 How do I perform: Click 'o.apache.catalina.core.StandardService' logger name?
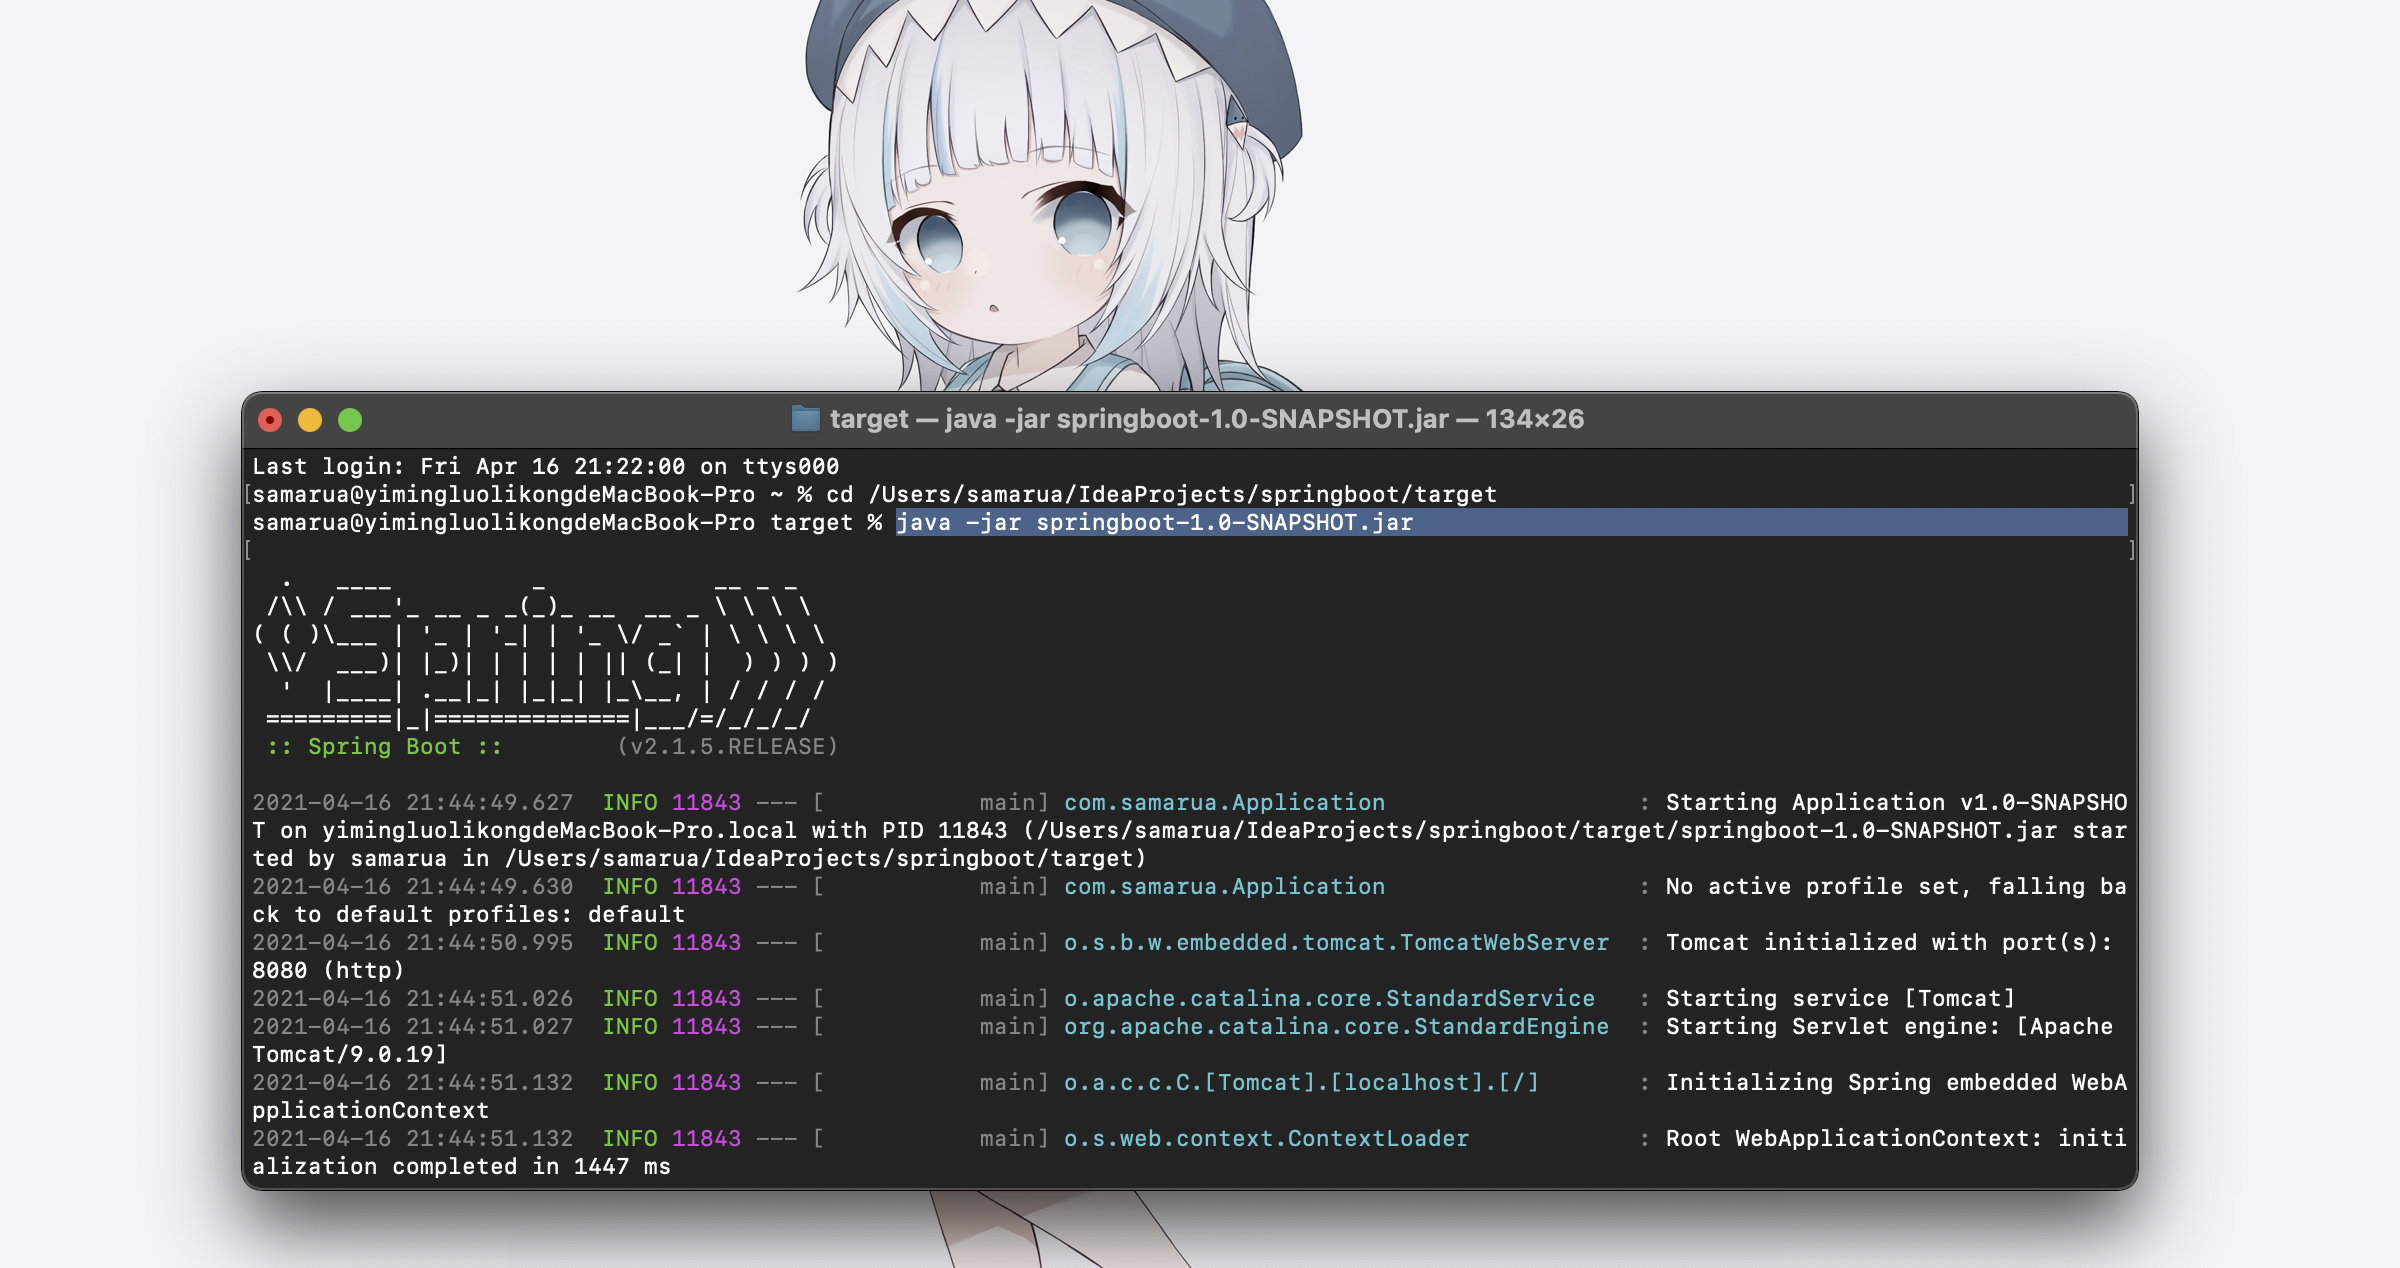click(1329, 998)
